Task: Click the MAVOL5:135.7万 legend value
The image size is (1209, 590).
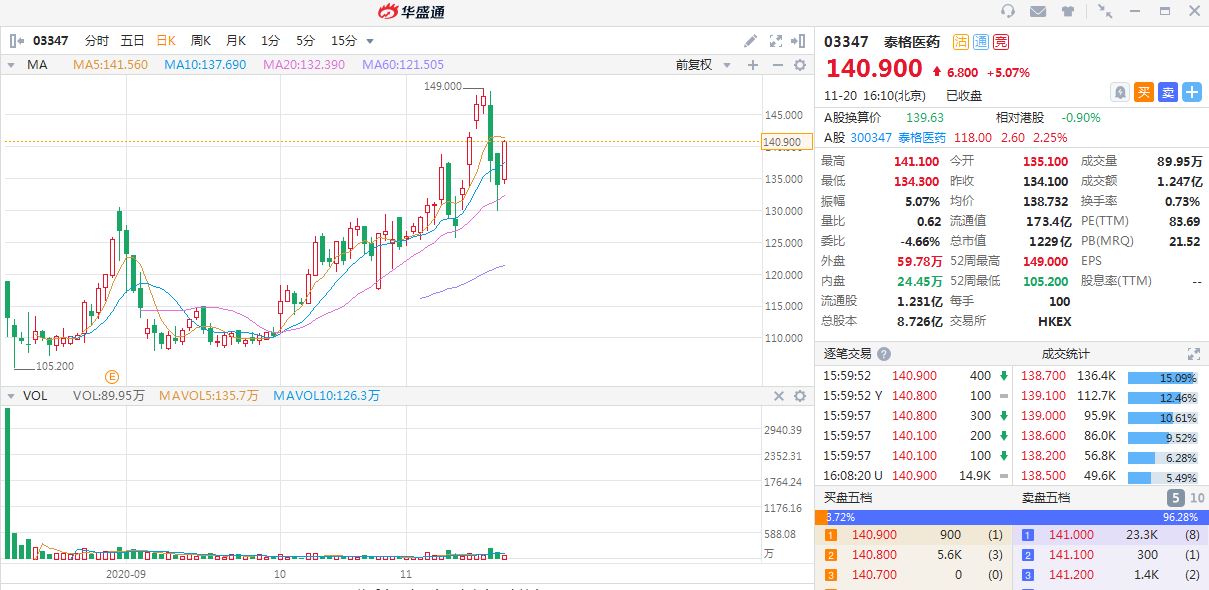Action: (x=207, y=396)
